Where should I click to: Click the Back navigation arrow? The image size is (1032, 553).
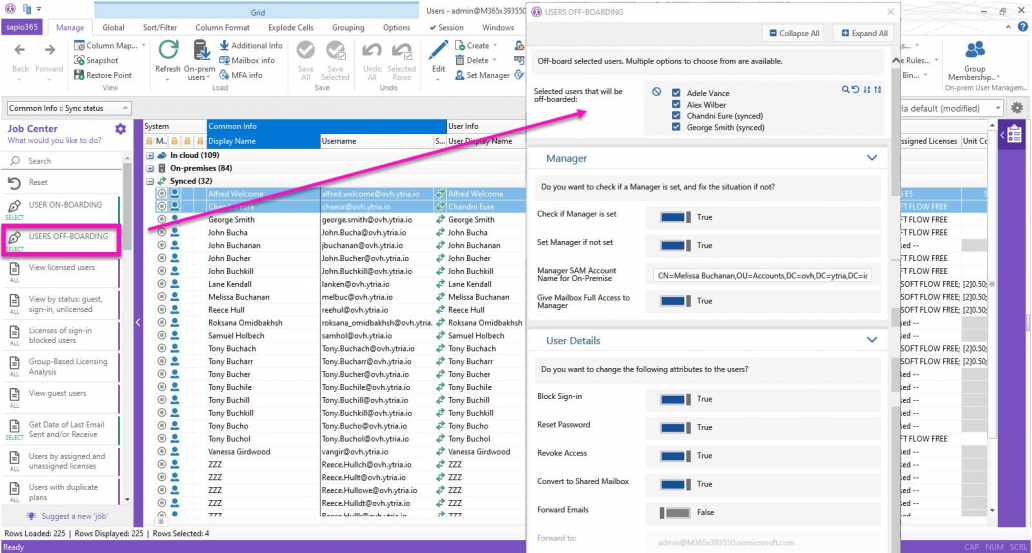click(20, 50)
